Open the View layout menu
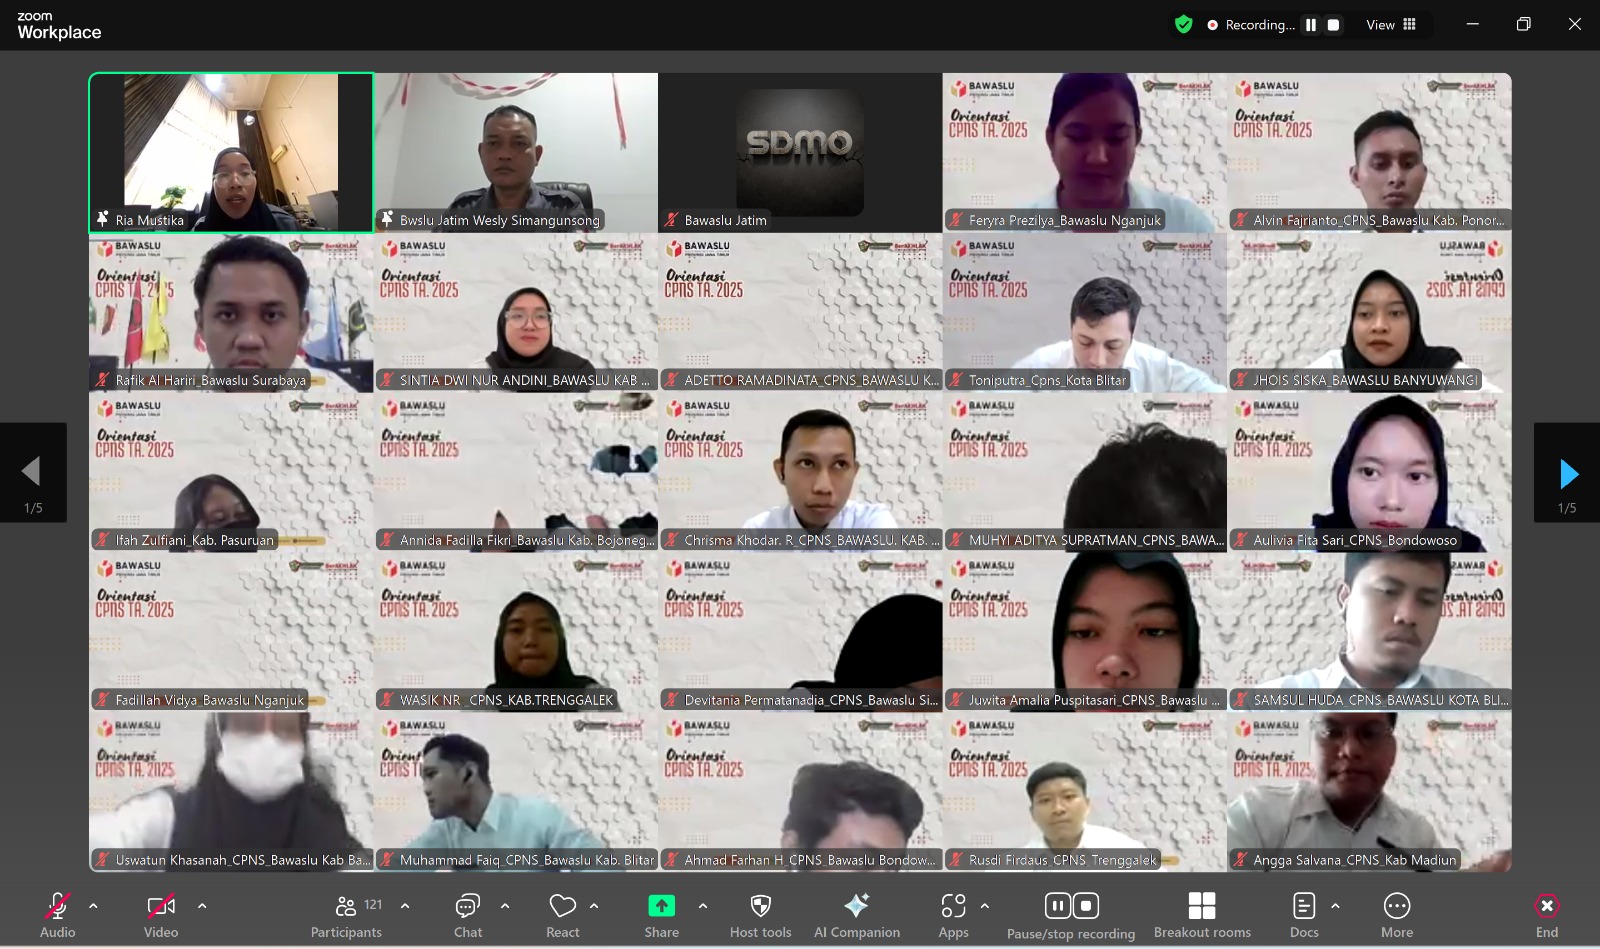Image resolution: width=1600 pixels, height=949 pixels. click(x=1391, y=25)
